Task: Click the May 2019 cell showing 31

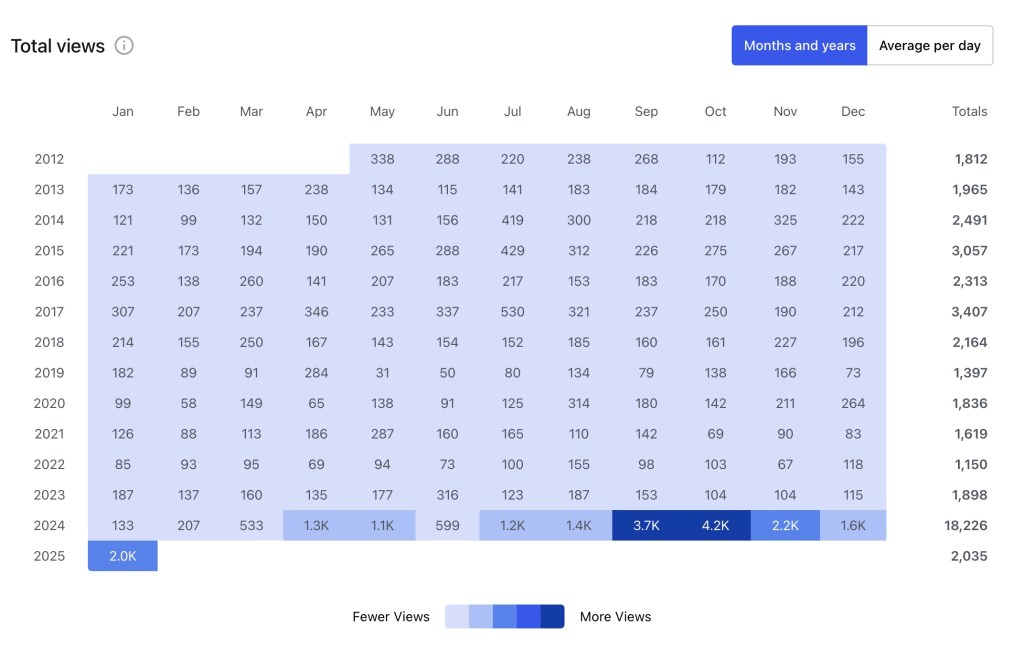Action: [382, 373]
